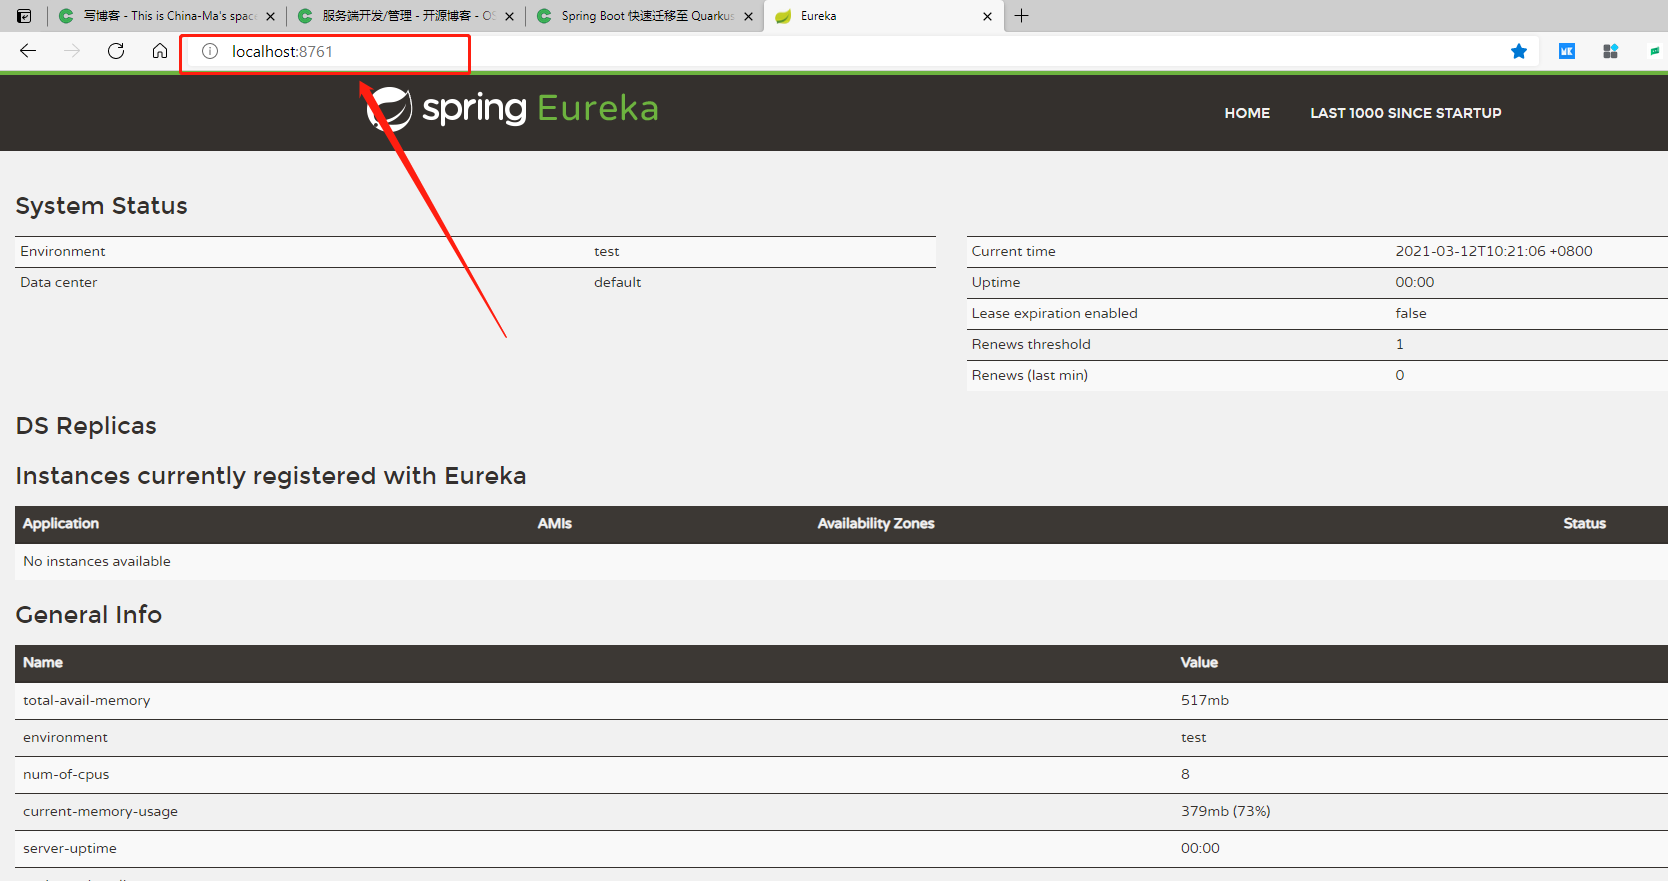Click Instances currently registered with Eureka heading
This screenshot has width=1668, height=881.
click(x=271, y=476)
